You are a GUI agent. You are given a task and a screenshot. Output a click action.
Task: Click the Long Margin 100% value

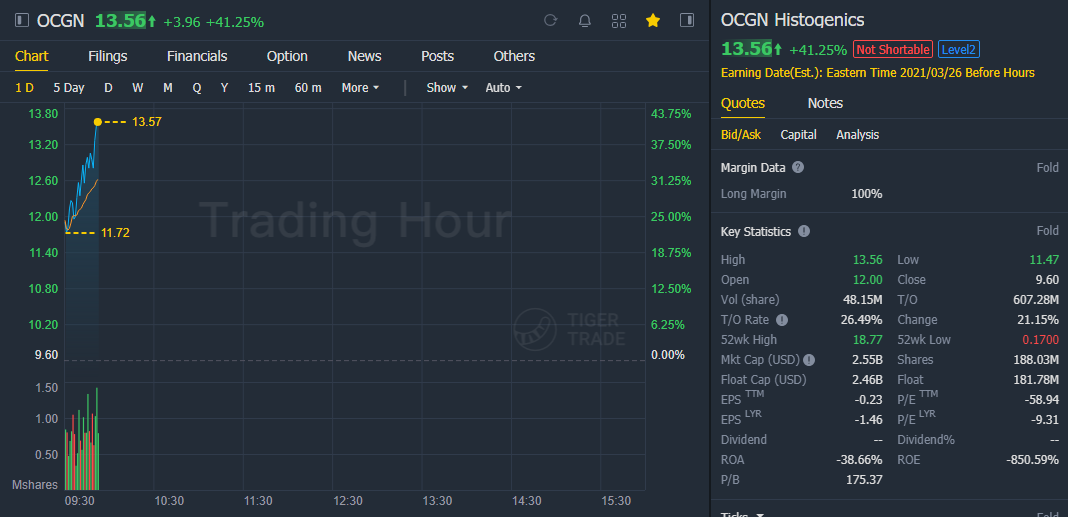click(x=866, y=194)
